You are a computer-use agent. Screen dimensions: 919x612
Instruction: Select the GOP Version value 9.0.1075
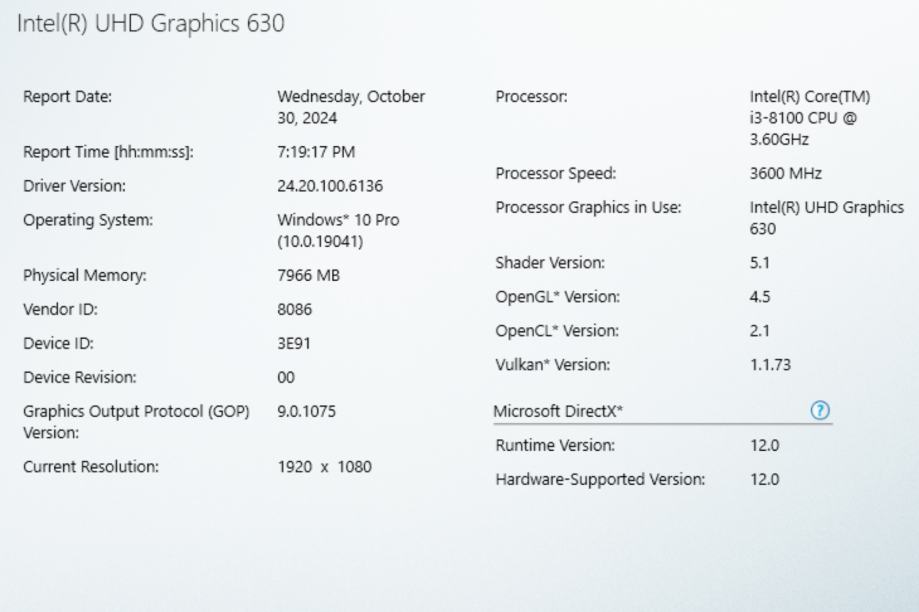pos(306,411)
